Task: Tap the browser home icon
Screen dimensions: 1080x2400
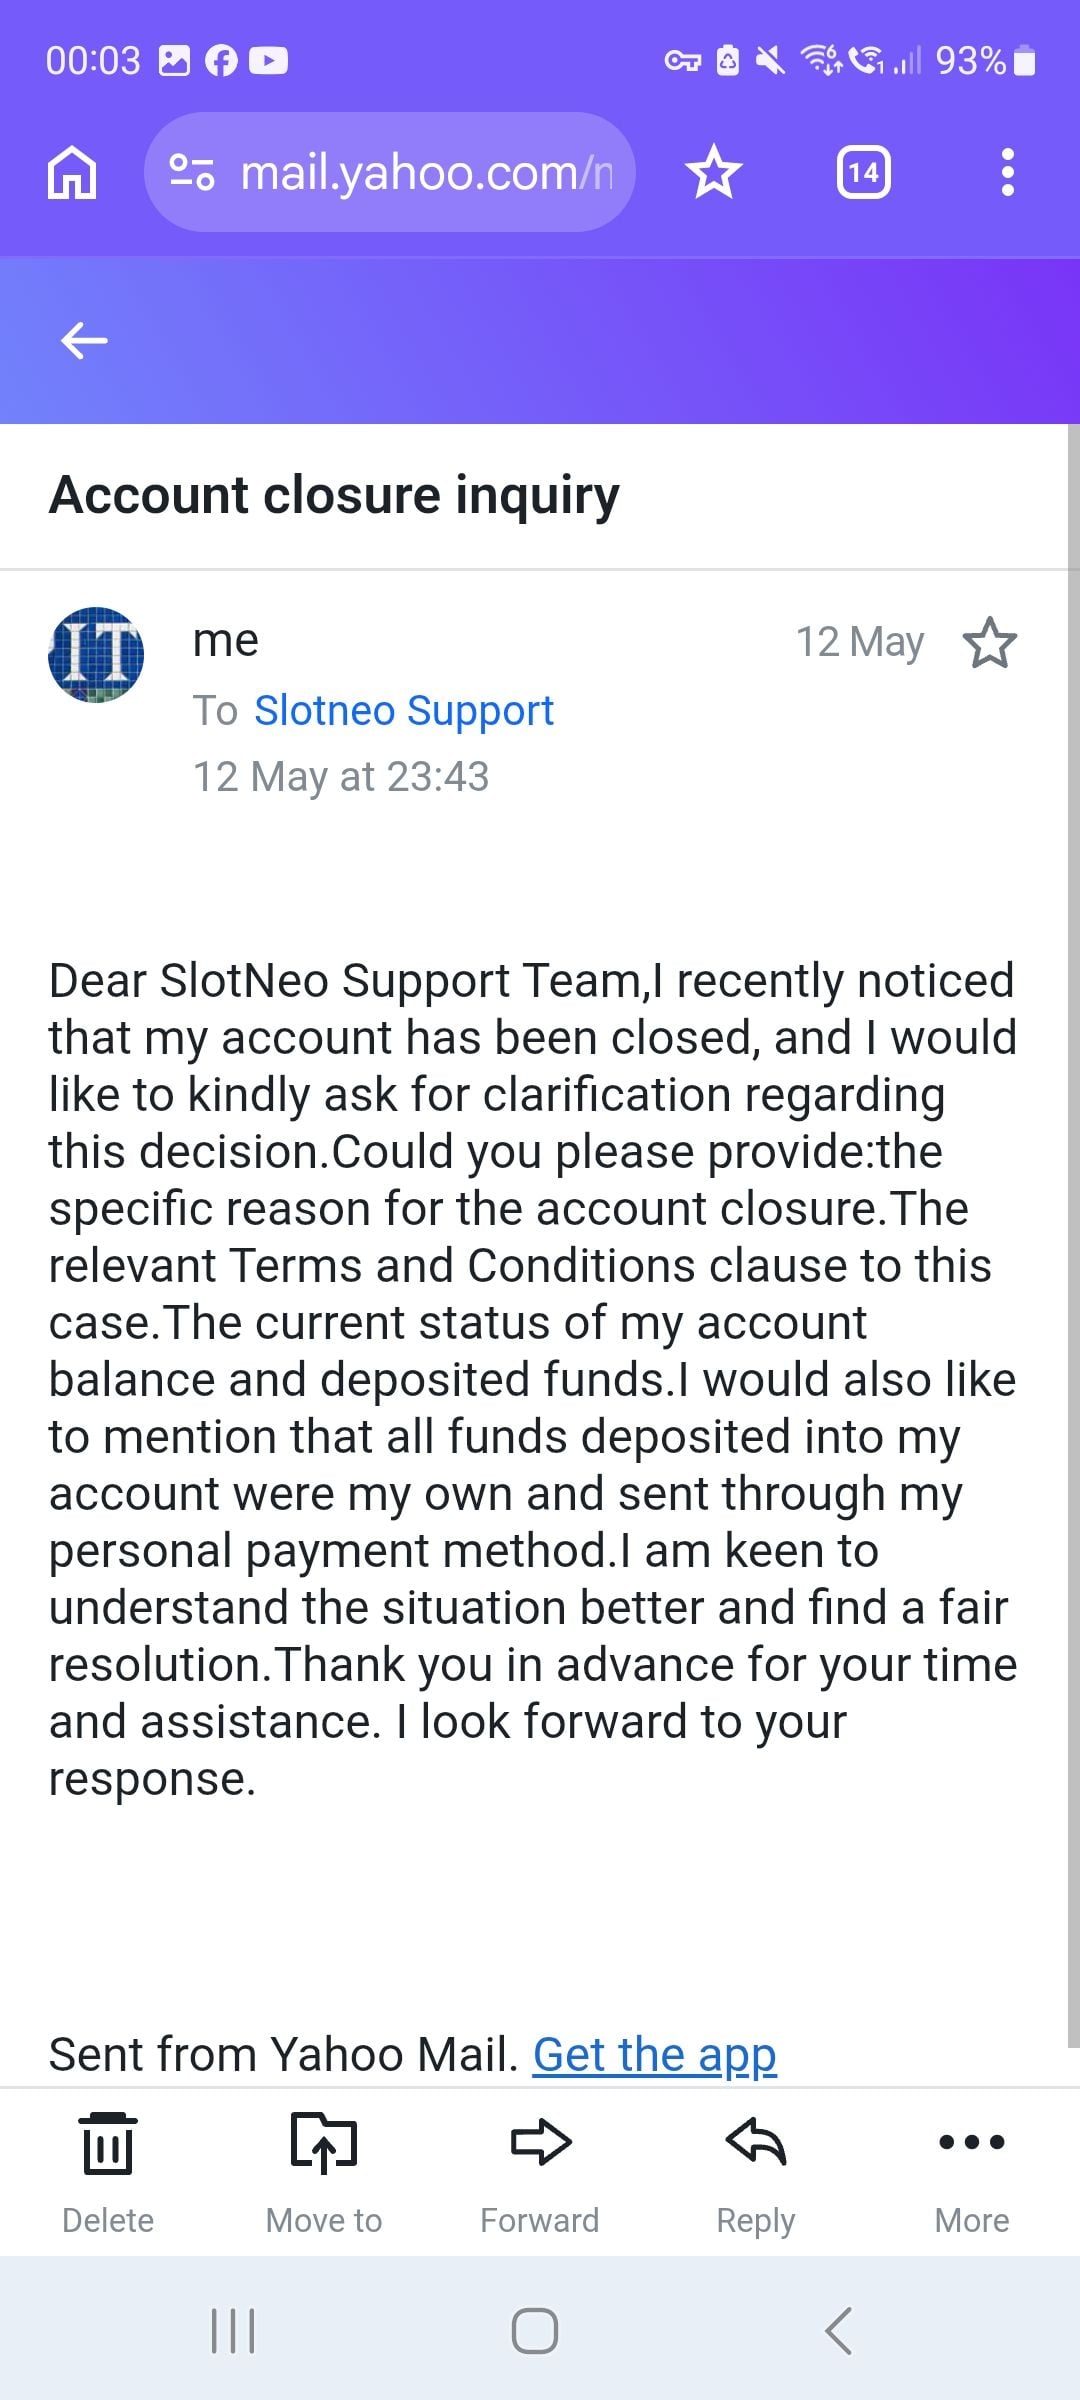Action: pyautogui.click(x=73, y=173)
